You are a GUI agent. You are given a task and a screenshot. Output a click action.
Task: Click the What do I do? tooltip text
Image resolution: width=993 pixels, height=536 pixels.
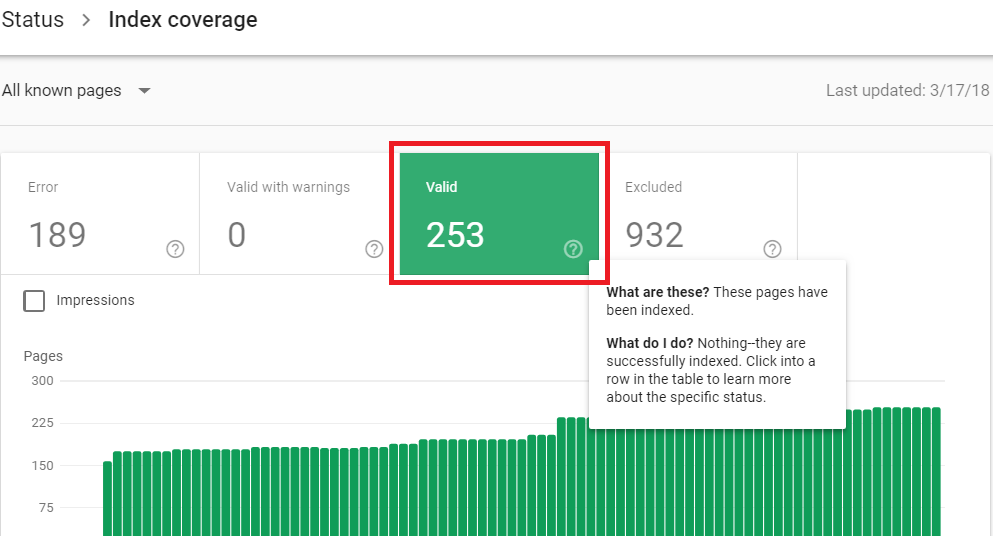[x=650, y=343]
